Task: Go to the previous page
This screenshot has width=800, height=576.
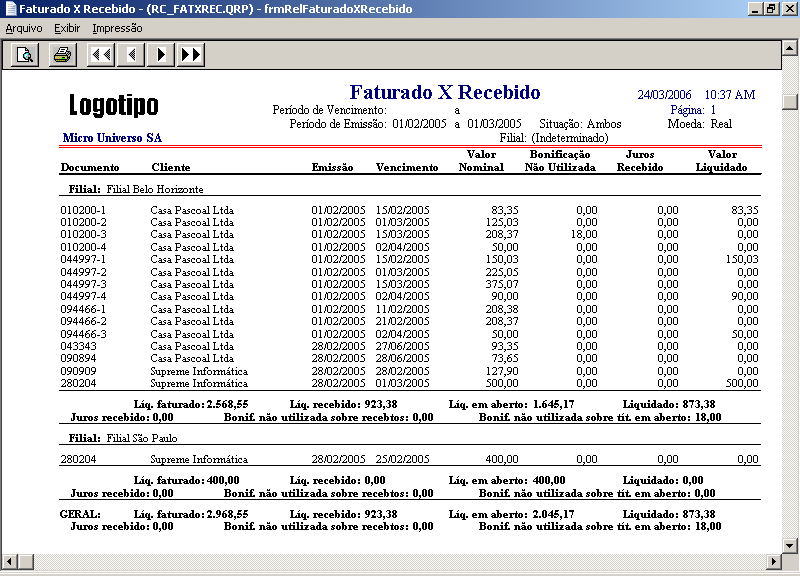Action: tap(131, 55)
